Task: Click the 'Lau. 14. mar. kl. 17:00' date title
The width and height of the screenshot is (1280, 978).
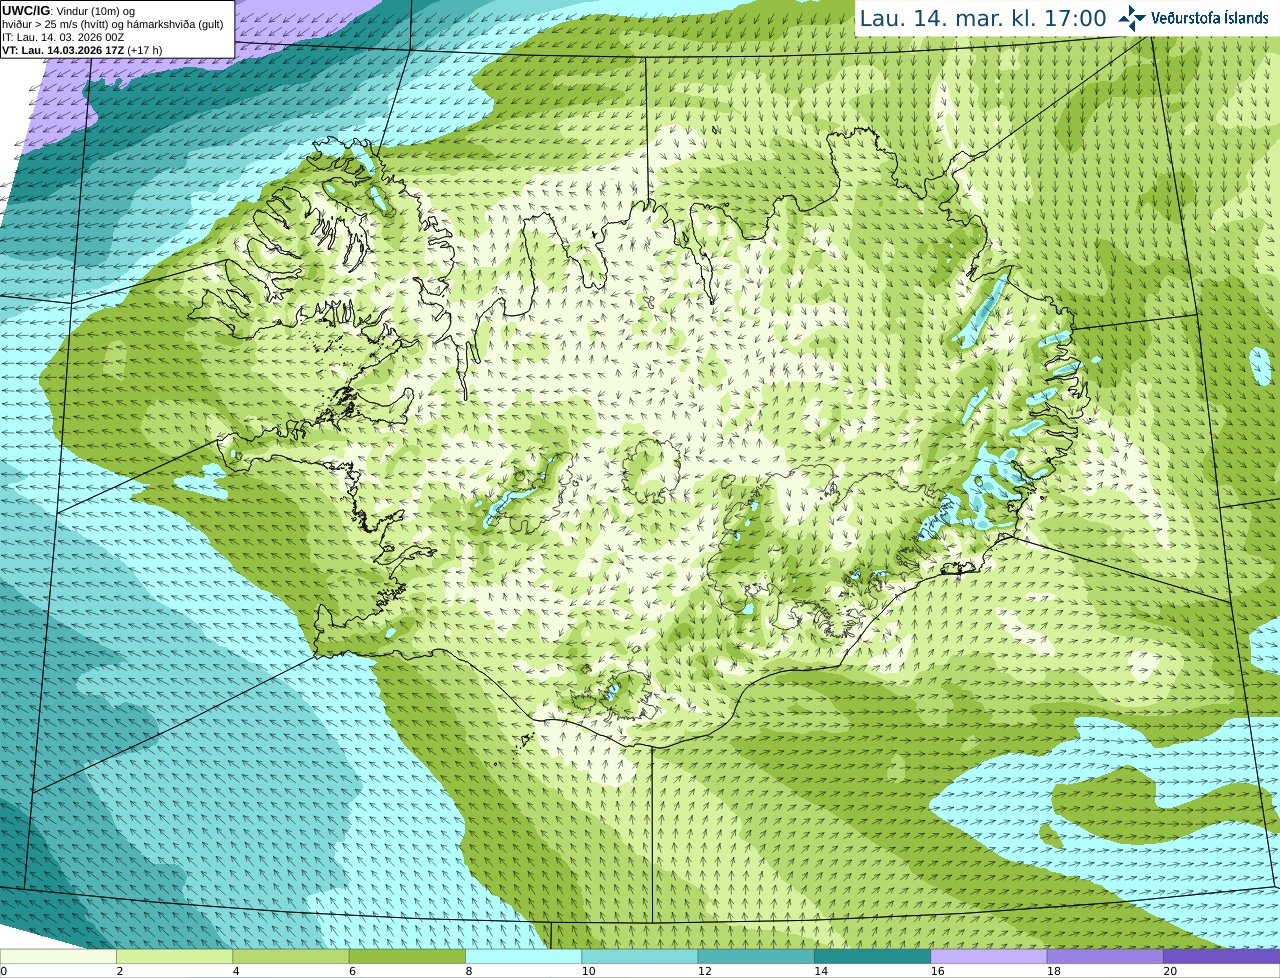Action: point(983,18)
